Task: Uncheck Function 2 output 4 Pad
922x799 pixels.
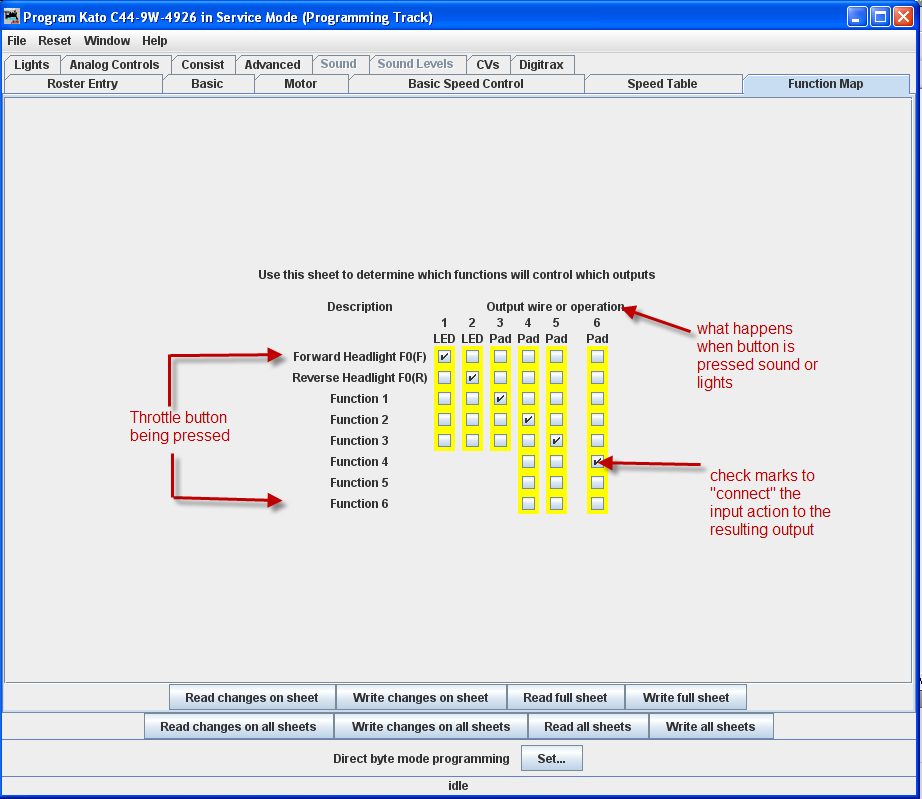Action: tap(528, 420)
